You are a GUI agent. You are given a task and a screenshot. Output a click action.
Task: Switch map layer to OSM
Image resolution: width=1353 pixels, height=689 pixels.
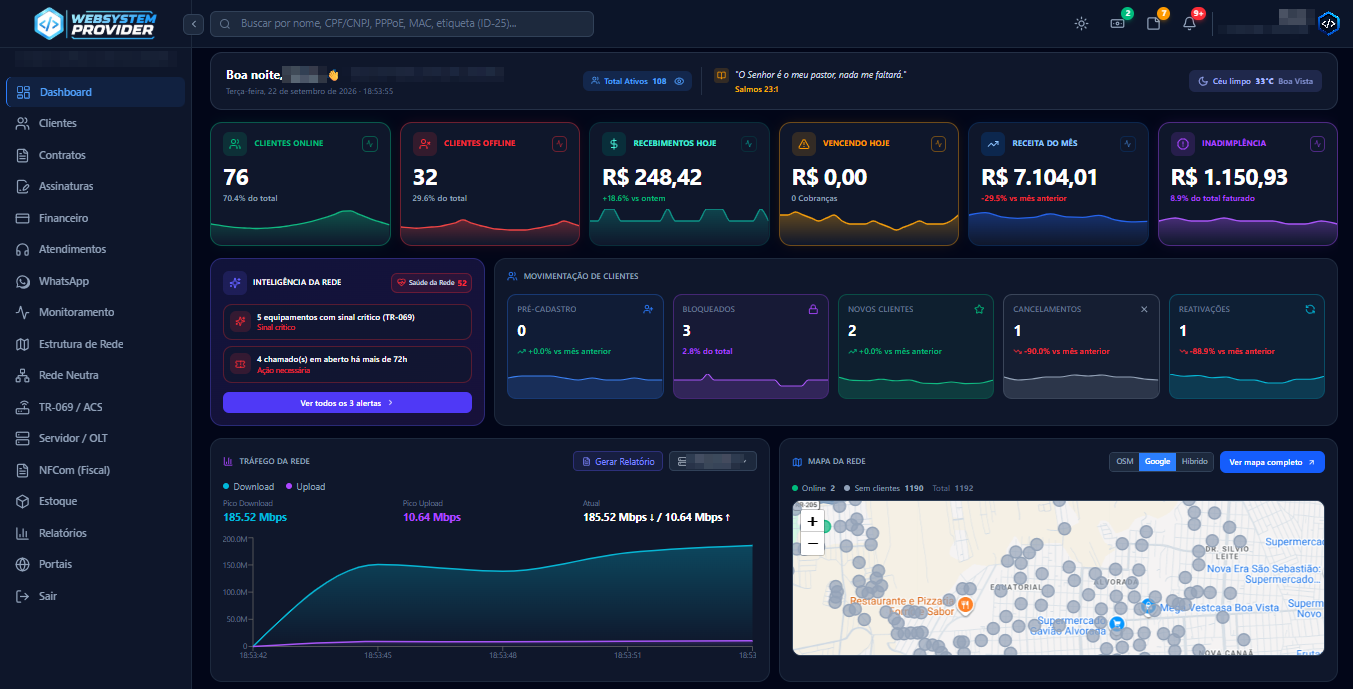(x=1125, y=462)
